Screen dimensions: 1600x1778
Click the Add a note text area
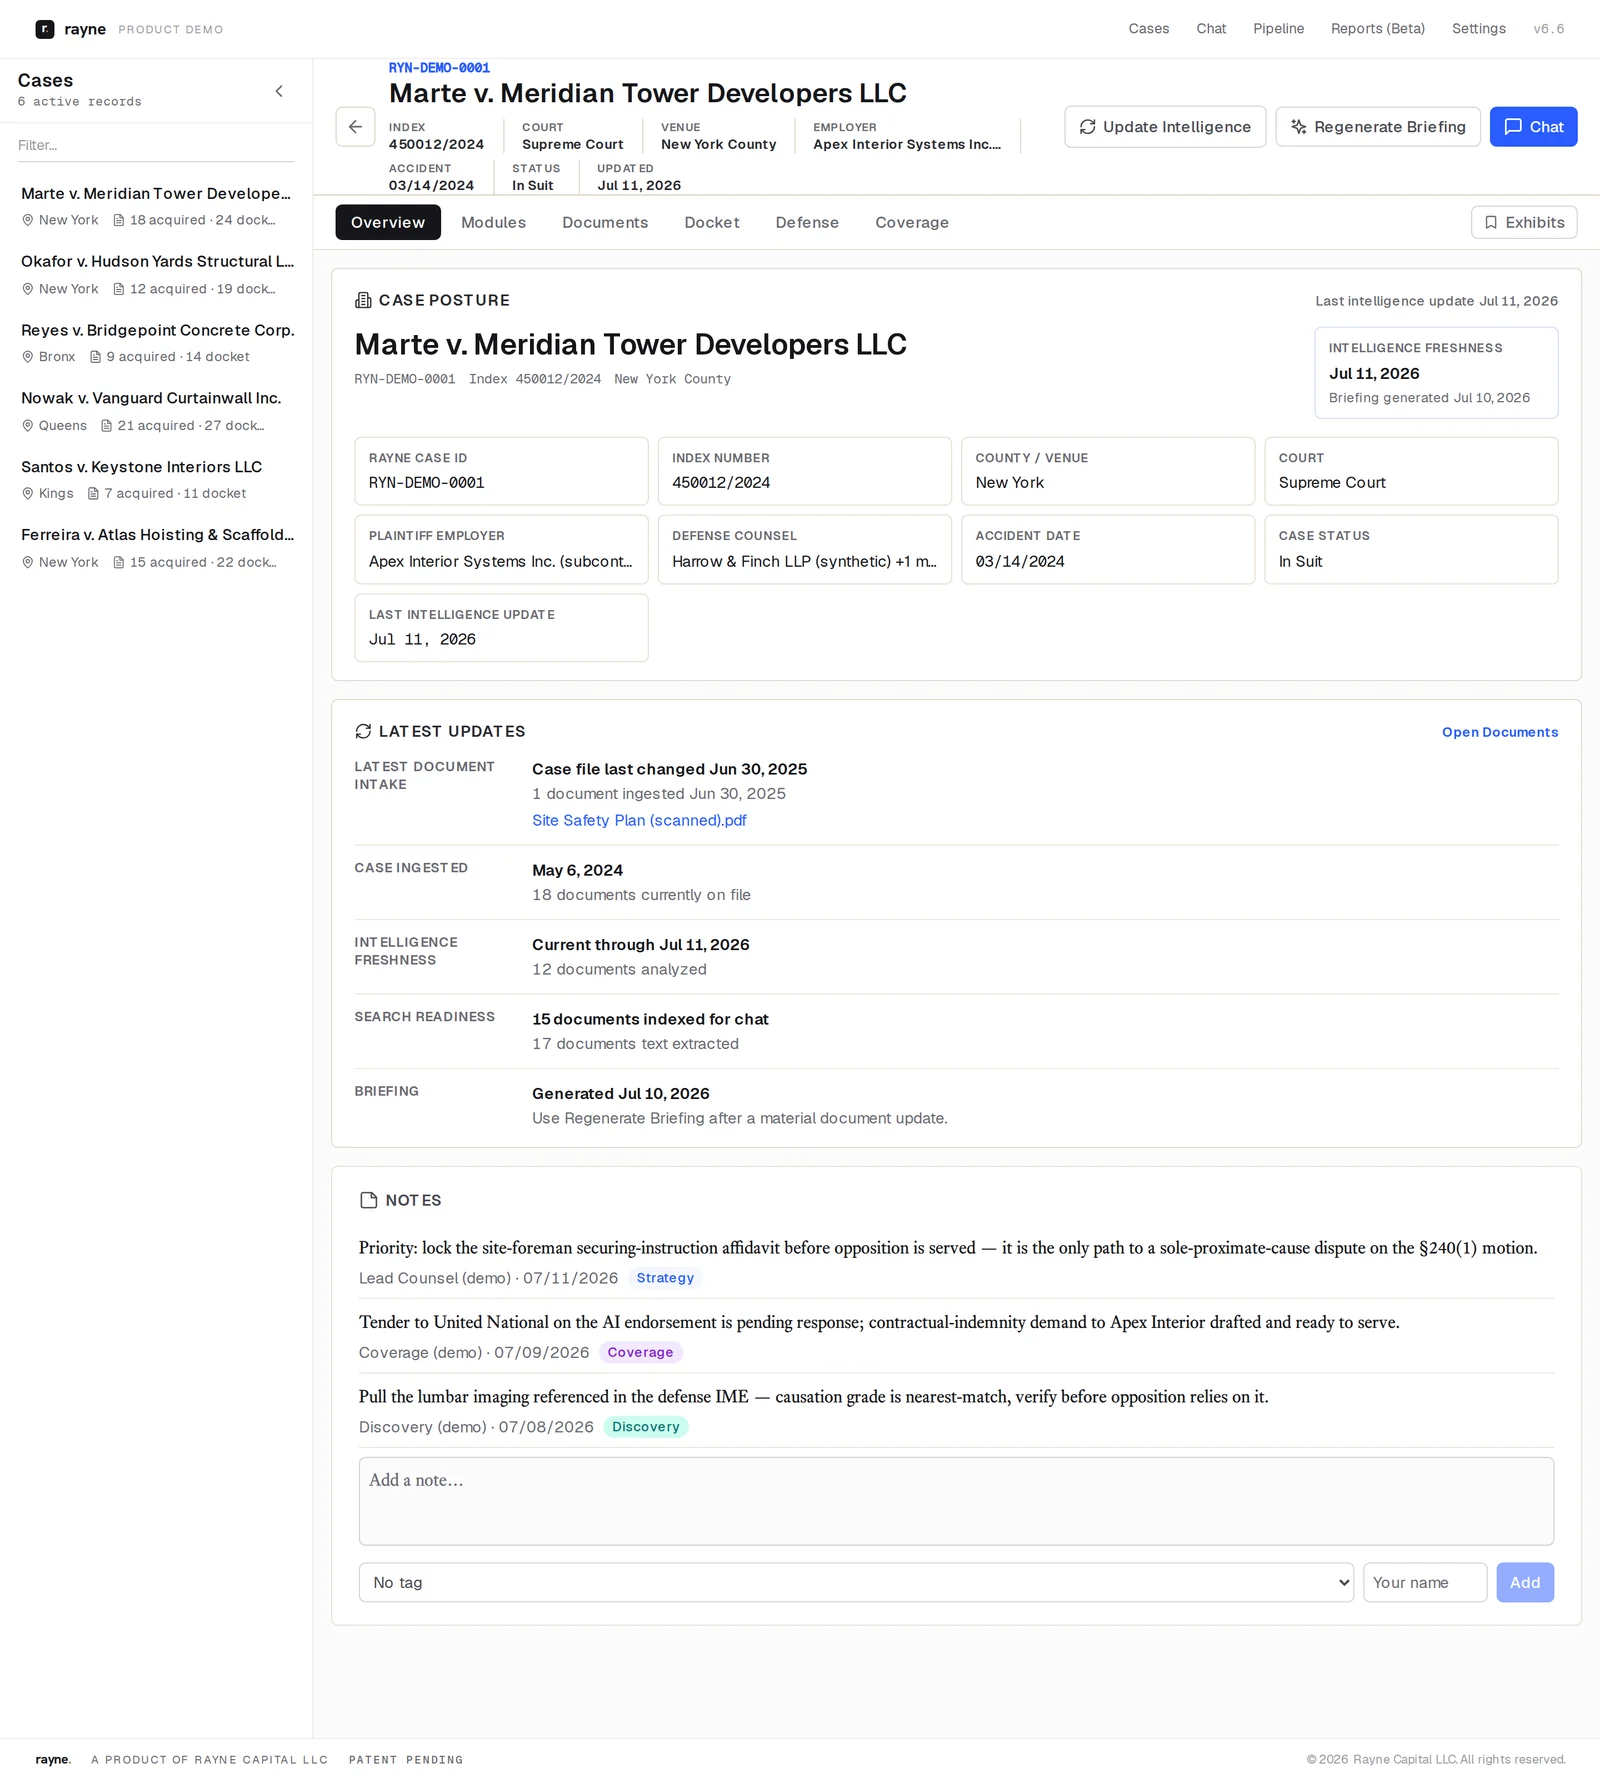coord(956,1501)
